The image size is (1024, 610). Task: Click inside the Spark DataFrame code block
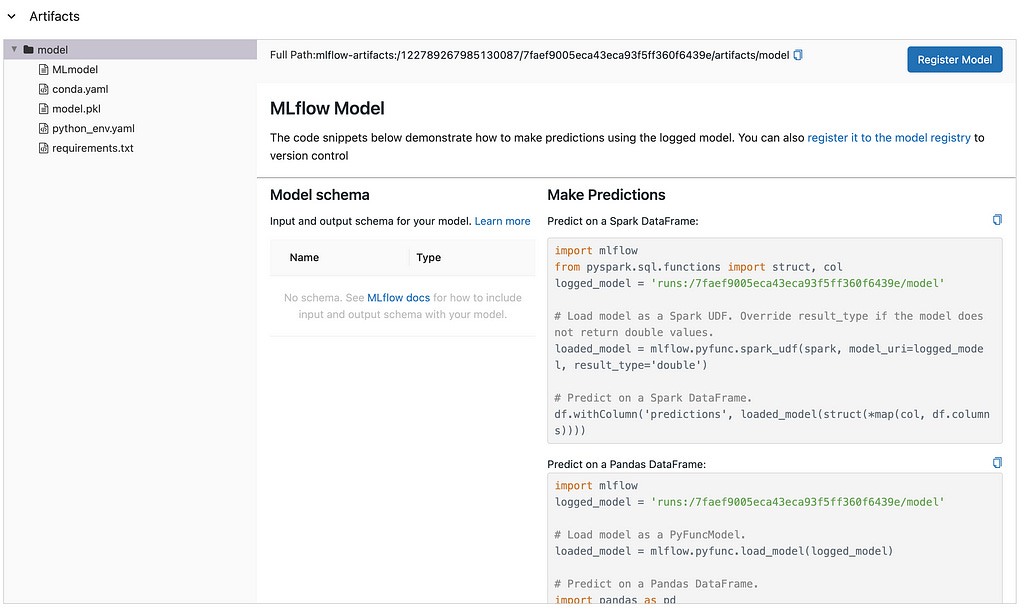[x=775, y=340]
